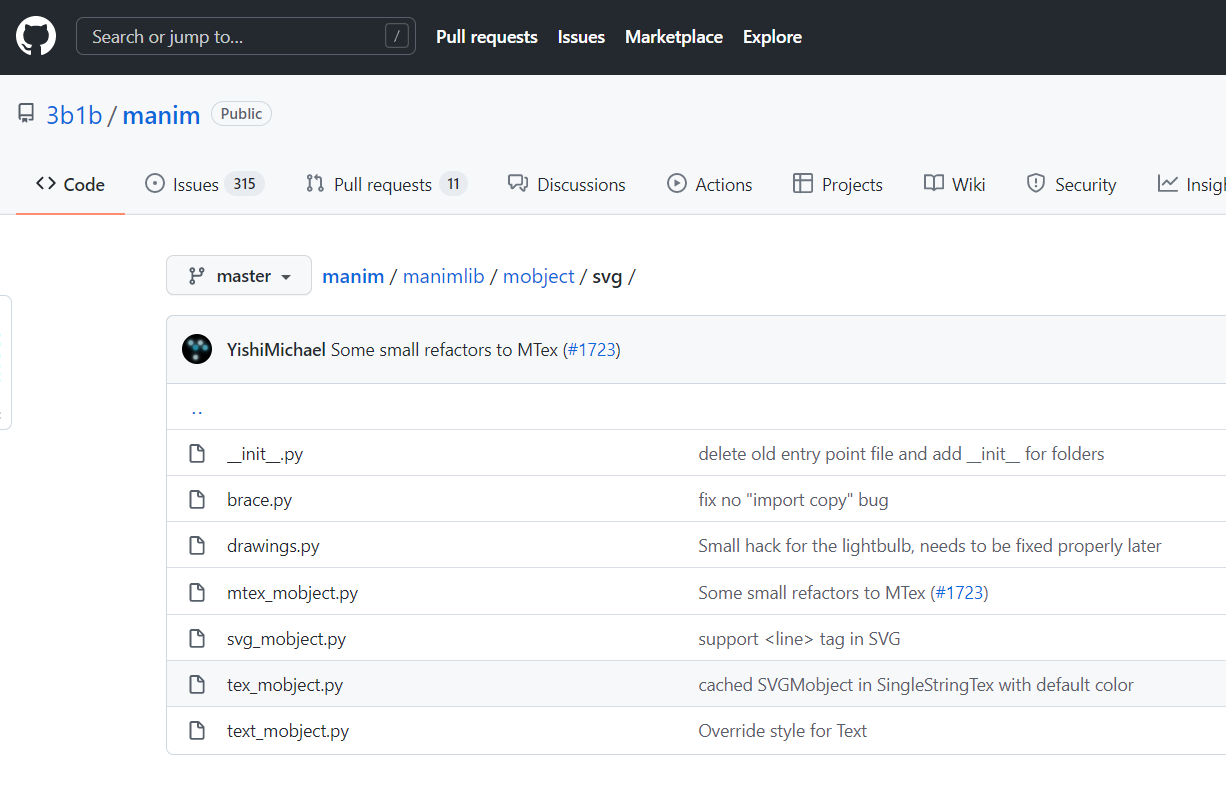Click YishiMichael's commit avatar
This screenshot has width=1226, height=798.
point(196,349)
